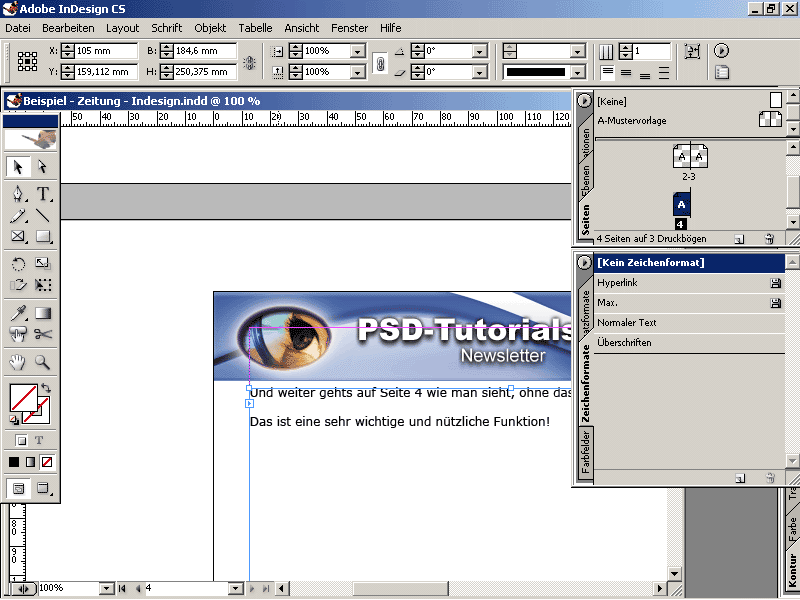The image size is (800, 600).
Task: Select the Rectangle Frame tool
Action: [18, 236]
